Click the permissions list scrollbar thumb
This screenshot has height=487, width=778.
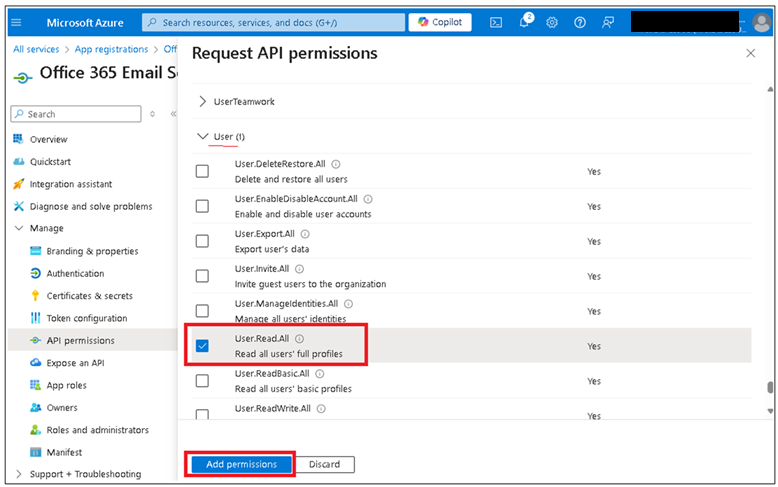click(770, 387)
